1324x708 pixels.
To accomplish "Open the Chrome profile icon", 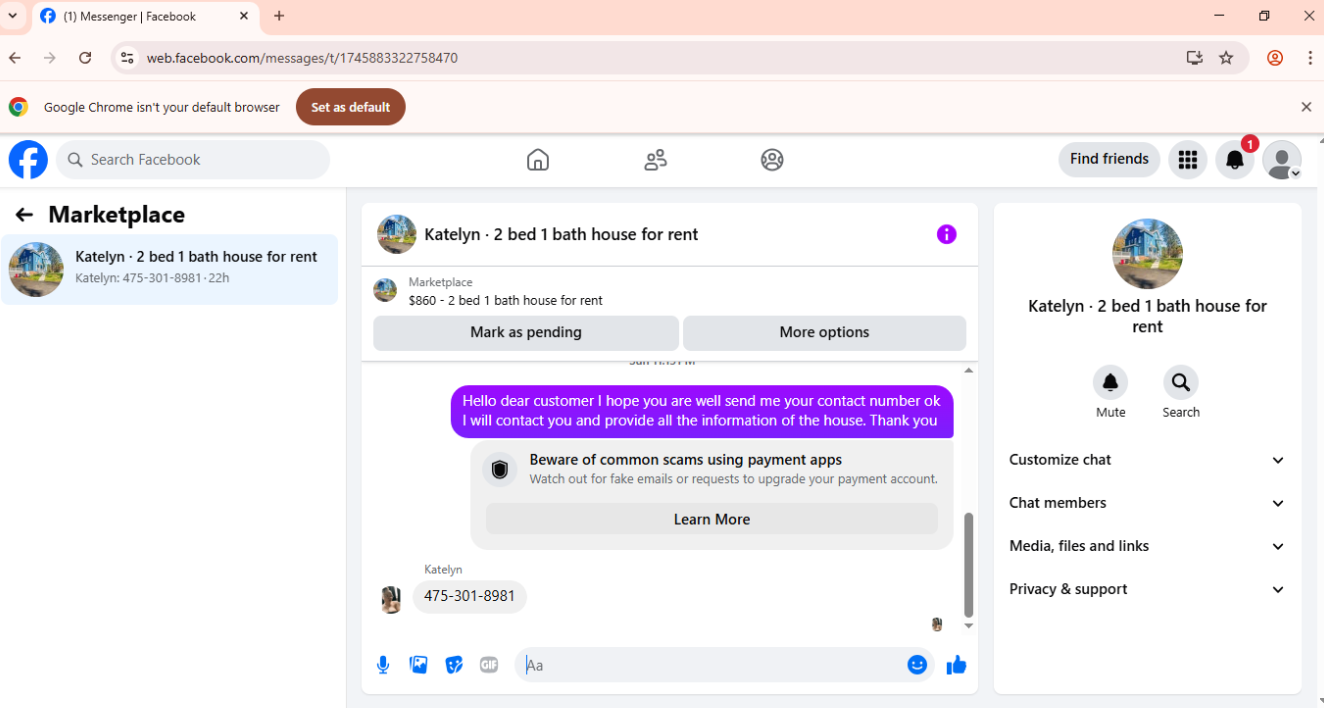I will [1275, 58].
